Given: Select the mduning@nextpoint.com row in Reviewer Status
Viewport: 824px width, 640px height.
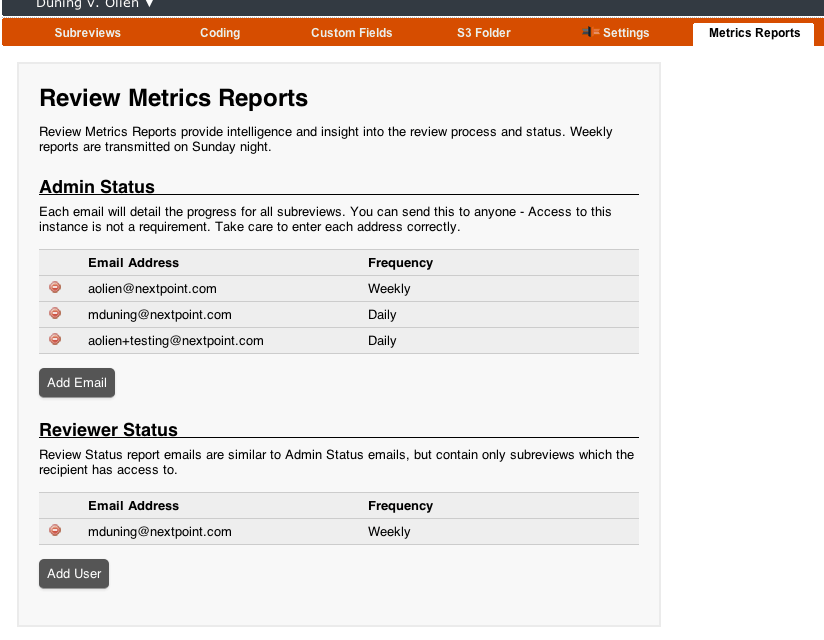Looking at the screenshot, I should click(x=160, y=530).
